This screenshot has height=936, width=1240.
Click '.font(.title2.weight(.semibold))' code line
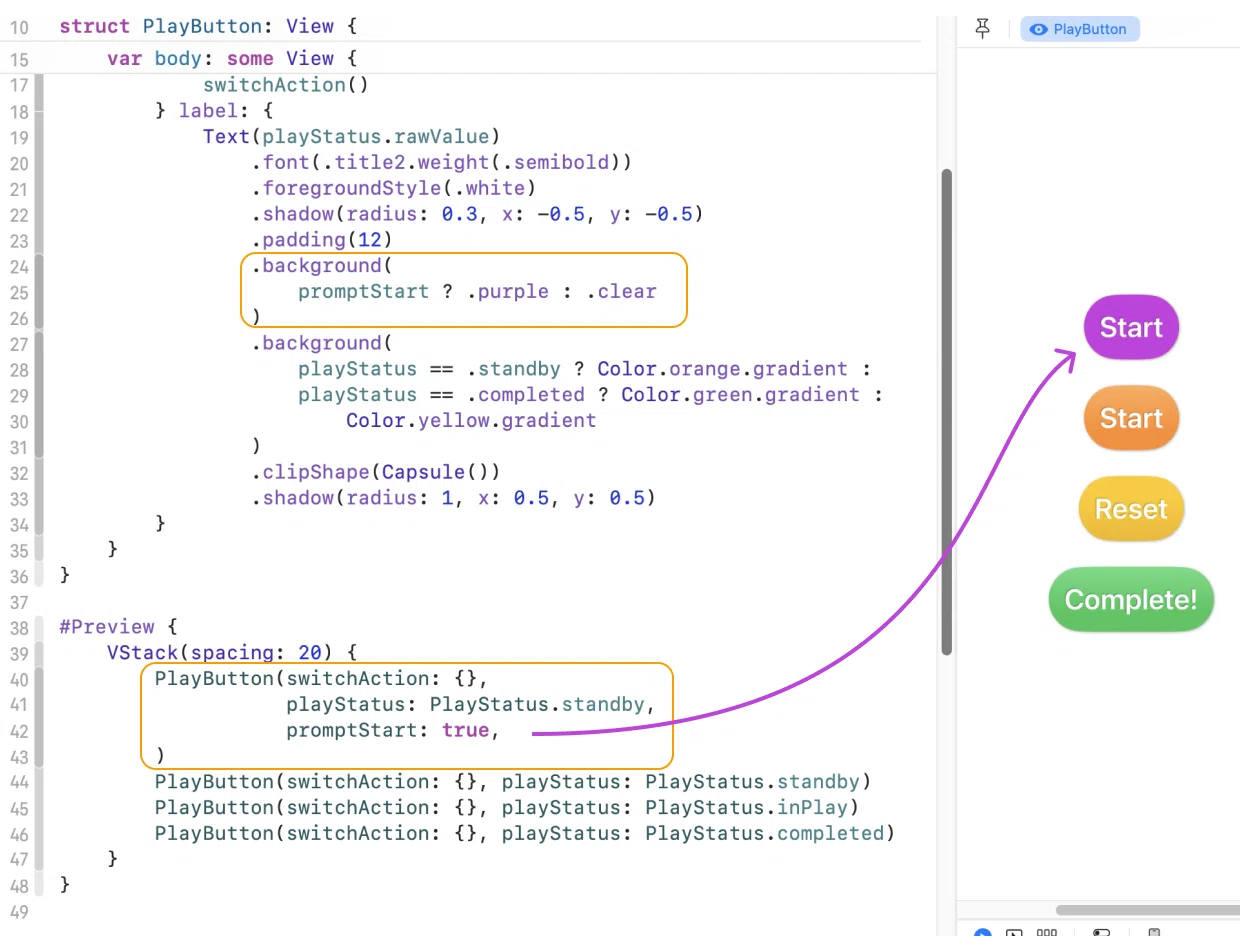[441, 162]
